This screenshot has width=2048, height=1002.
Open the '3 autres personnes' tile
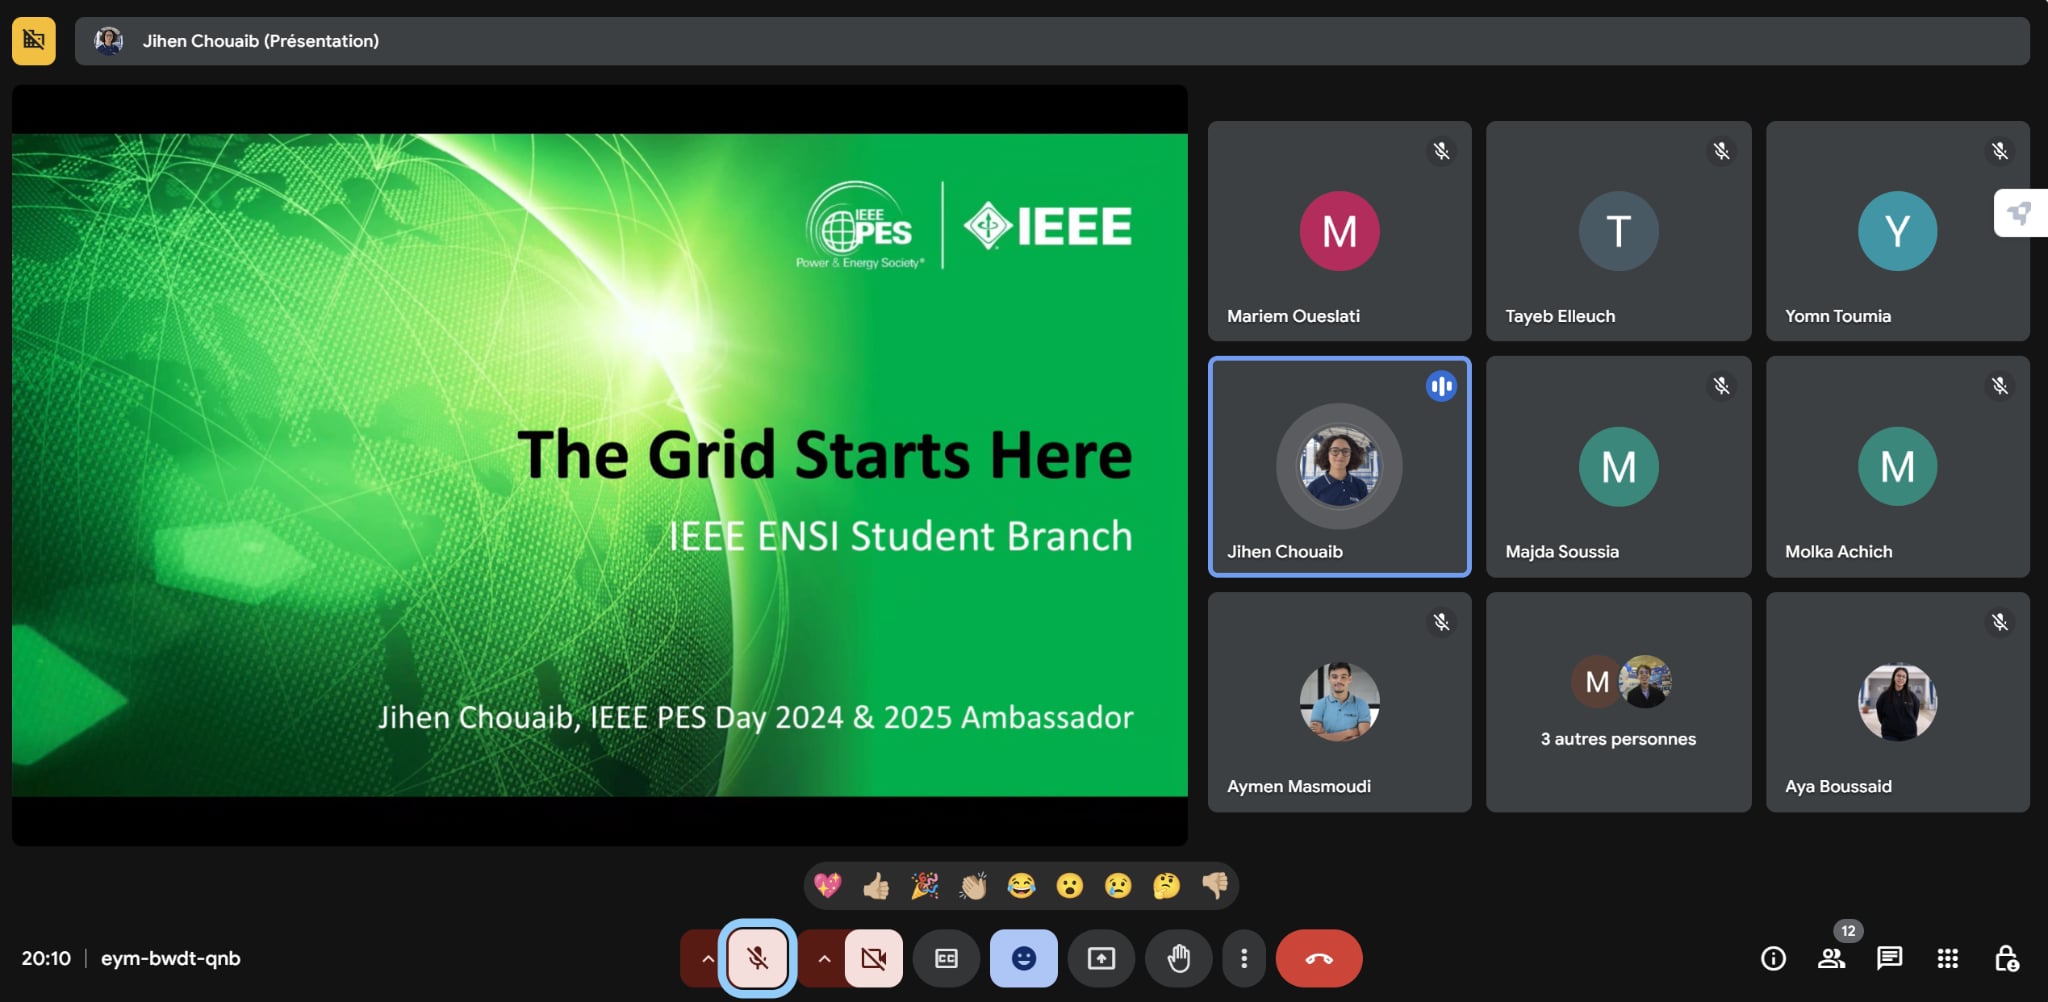pyautogui.click(x=1618, y=702)
